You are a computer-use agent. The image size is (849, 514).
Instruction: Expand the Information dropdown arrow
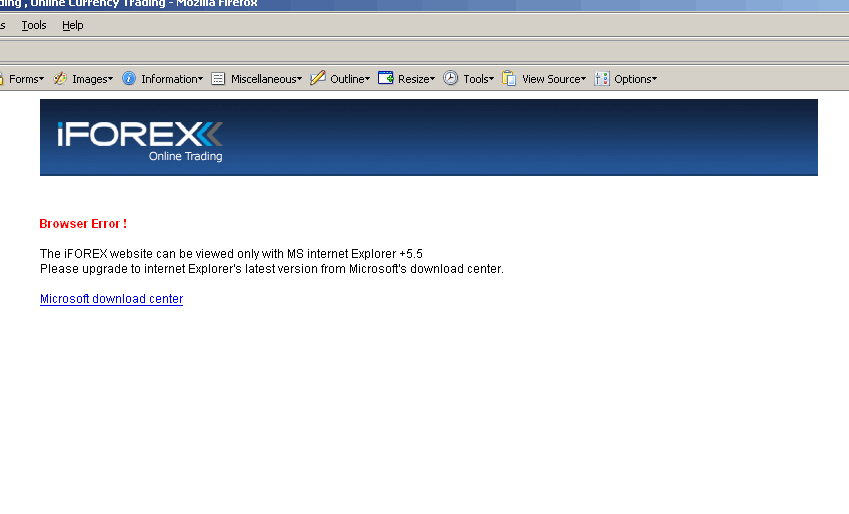pos(200,79)
